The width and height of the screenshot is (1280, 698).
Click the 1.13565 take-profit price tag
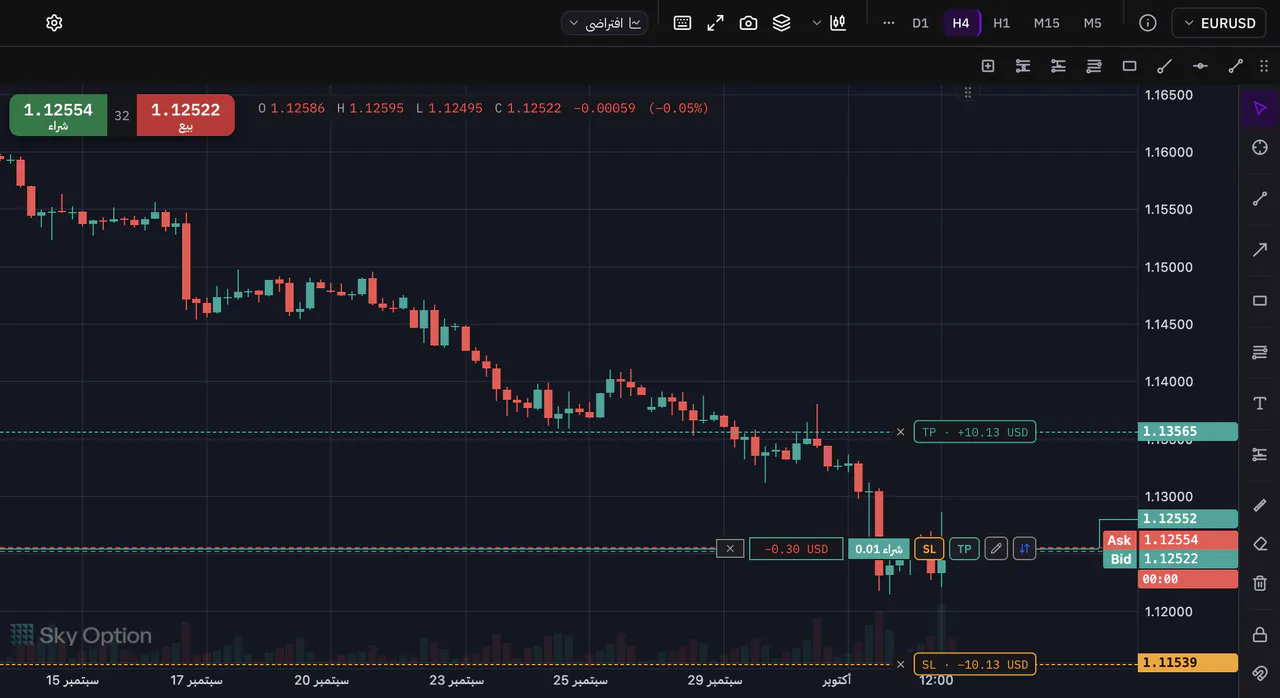[x=1188, y=432]
